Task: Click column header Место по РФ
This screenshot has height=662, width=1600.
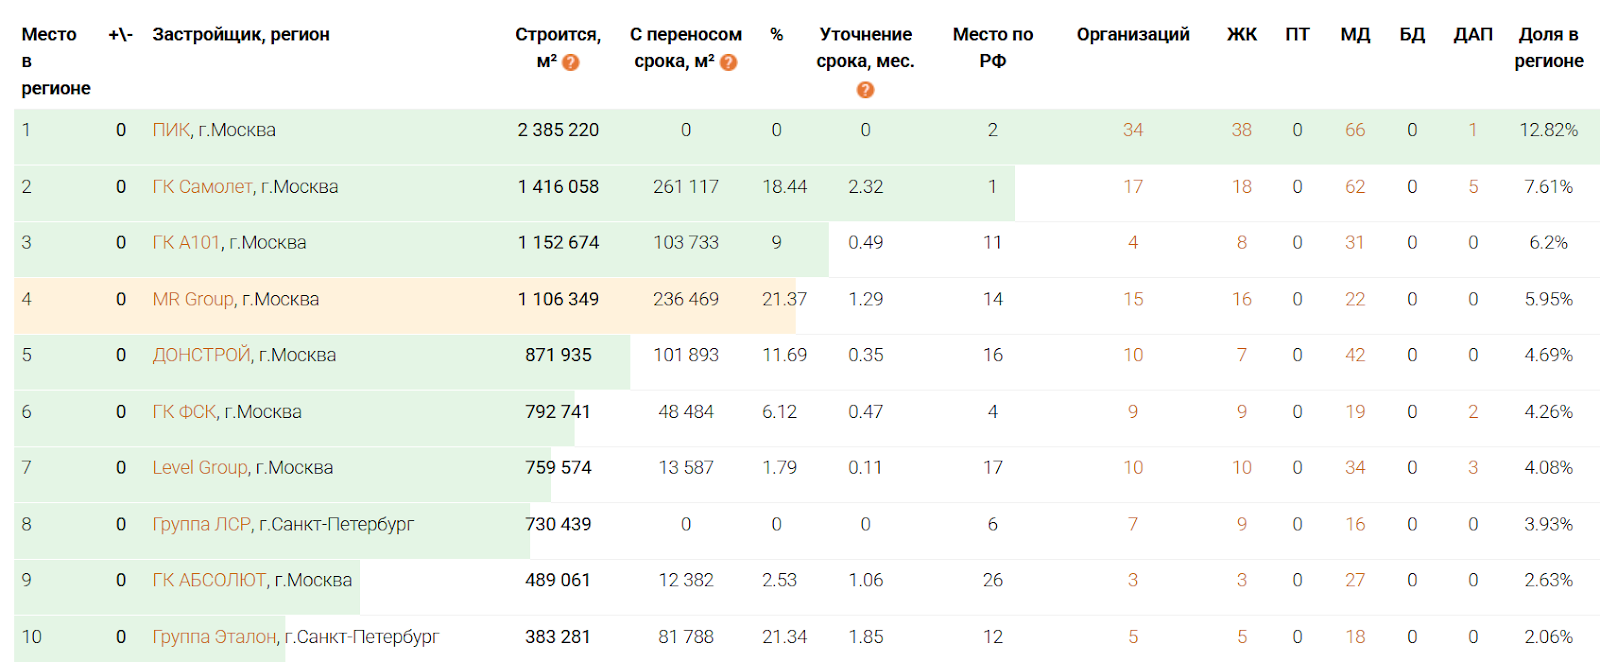Action: tap(993, 48)
